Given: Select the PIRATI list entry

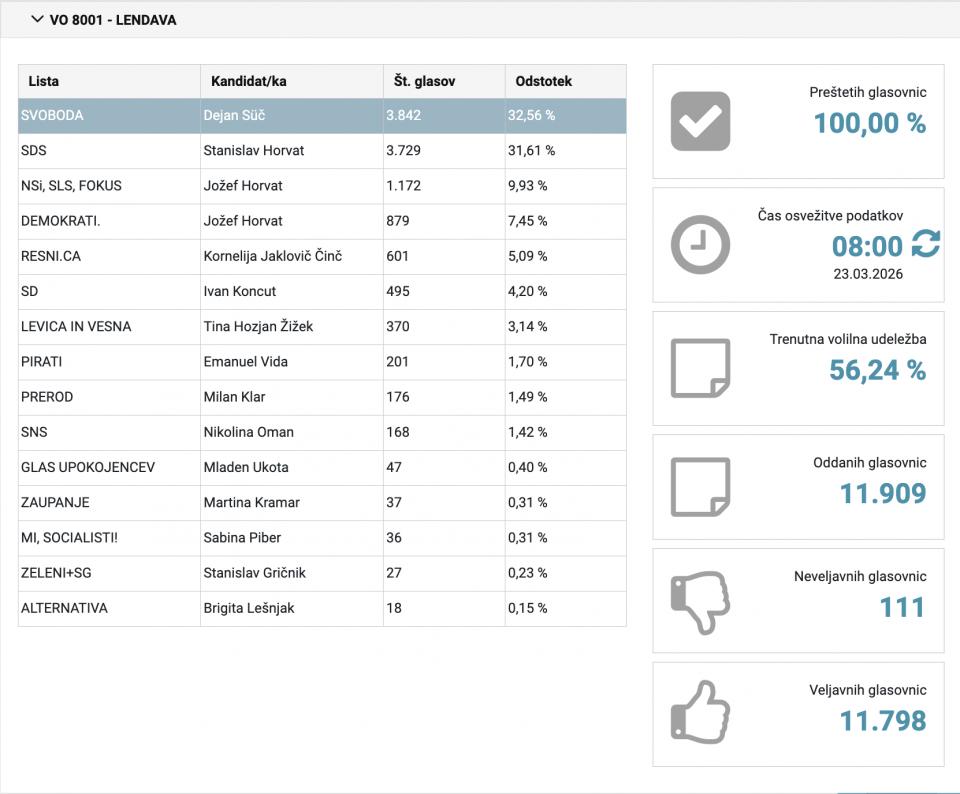Looking at the screenshot, I should 41,362.
